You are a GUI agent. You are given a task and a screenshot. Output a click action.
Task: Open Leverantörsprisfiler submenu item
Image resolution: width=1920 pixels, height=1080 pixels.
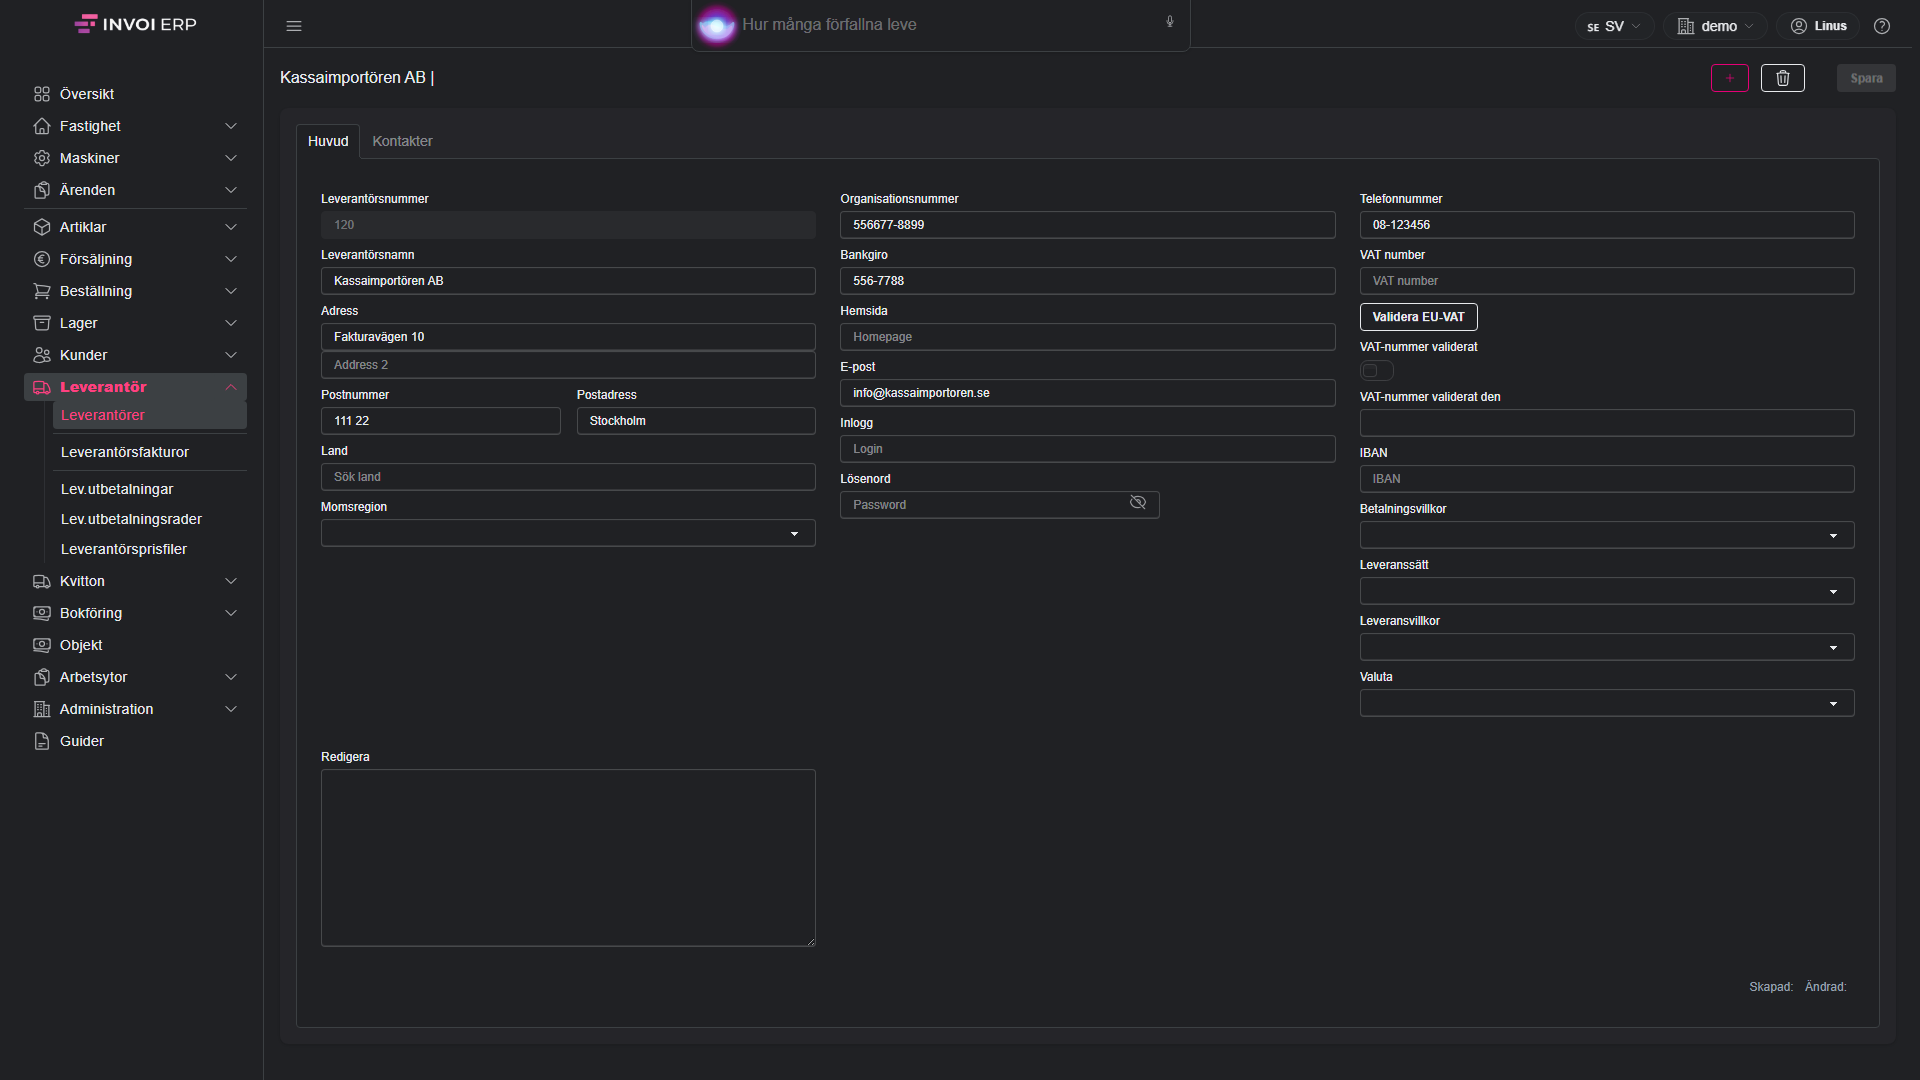(150, 549)
